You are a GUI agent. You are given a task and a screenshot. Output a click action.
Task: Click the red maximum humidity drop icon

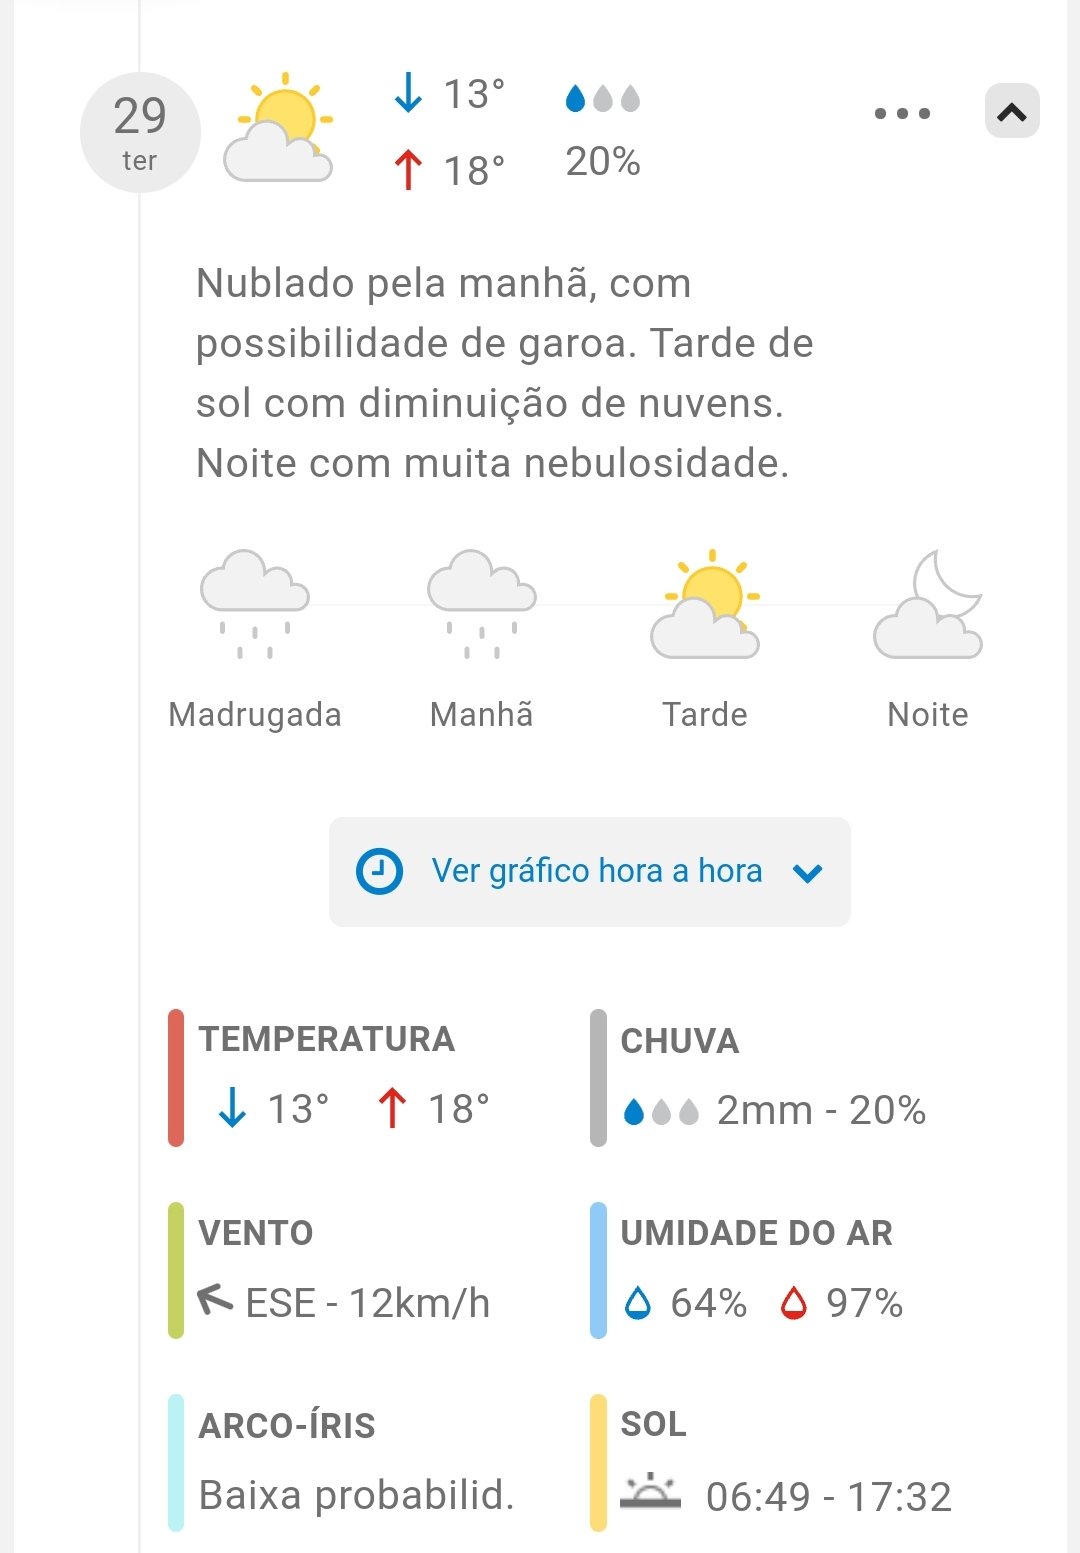tap(794, 1303)
